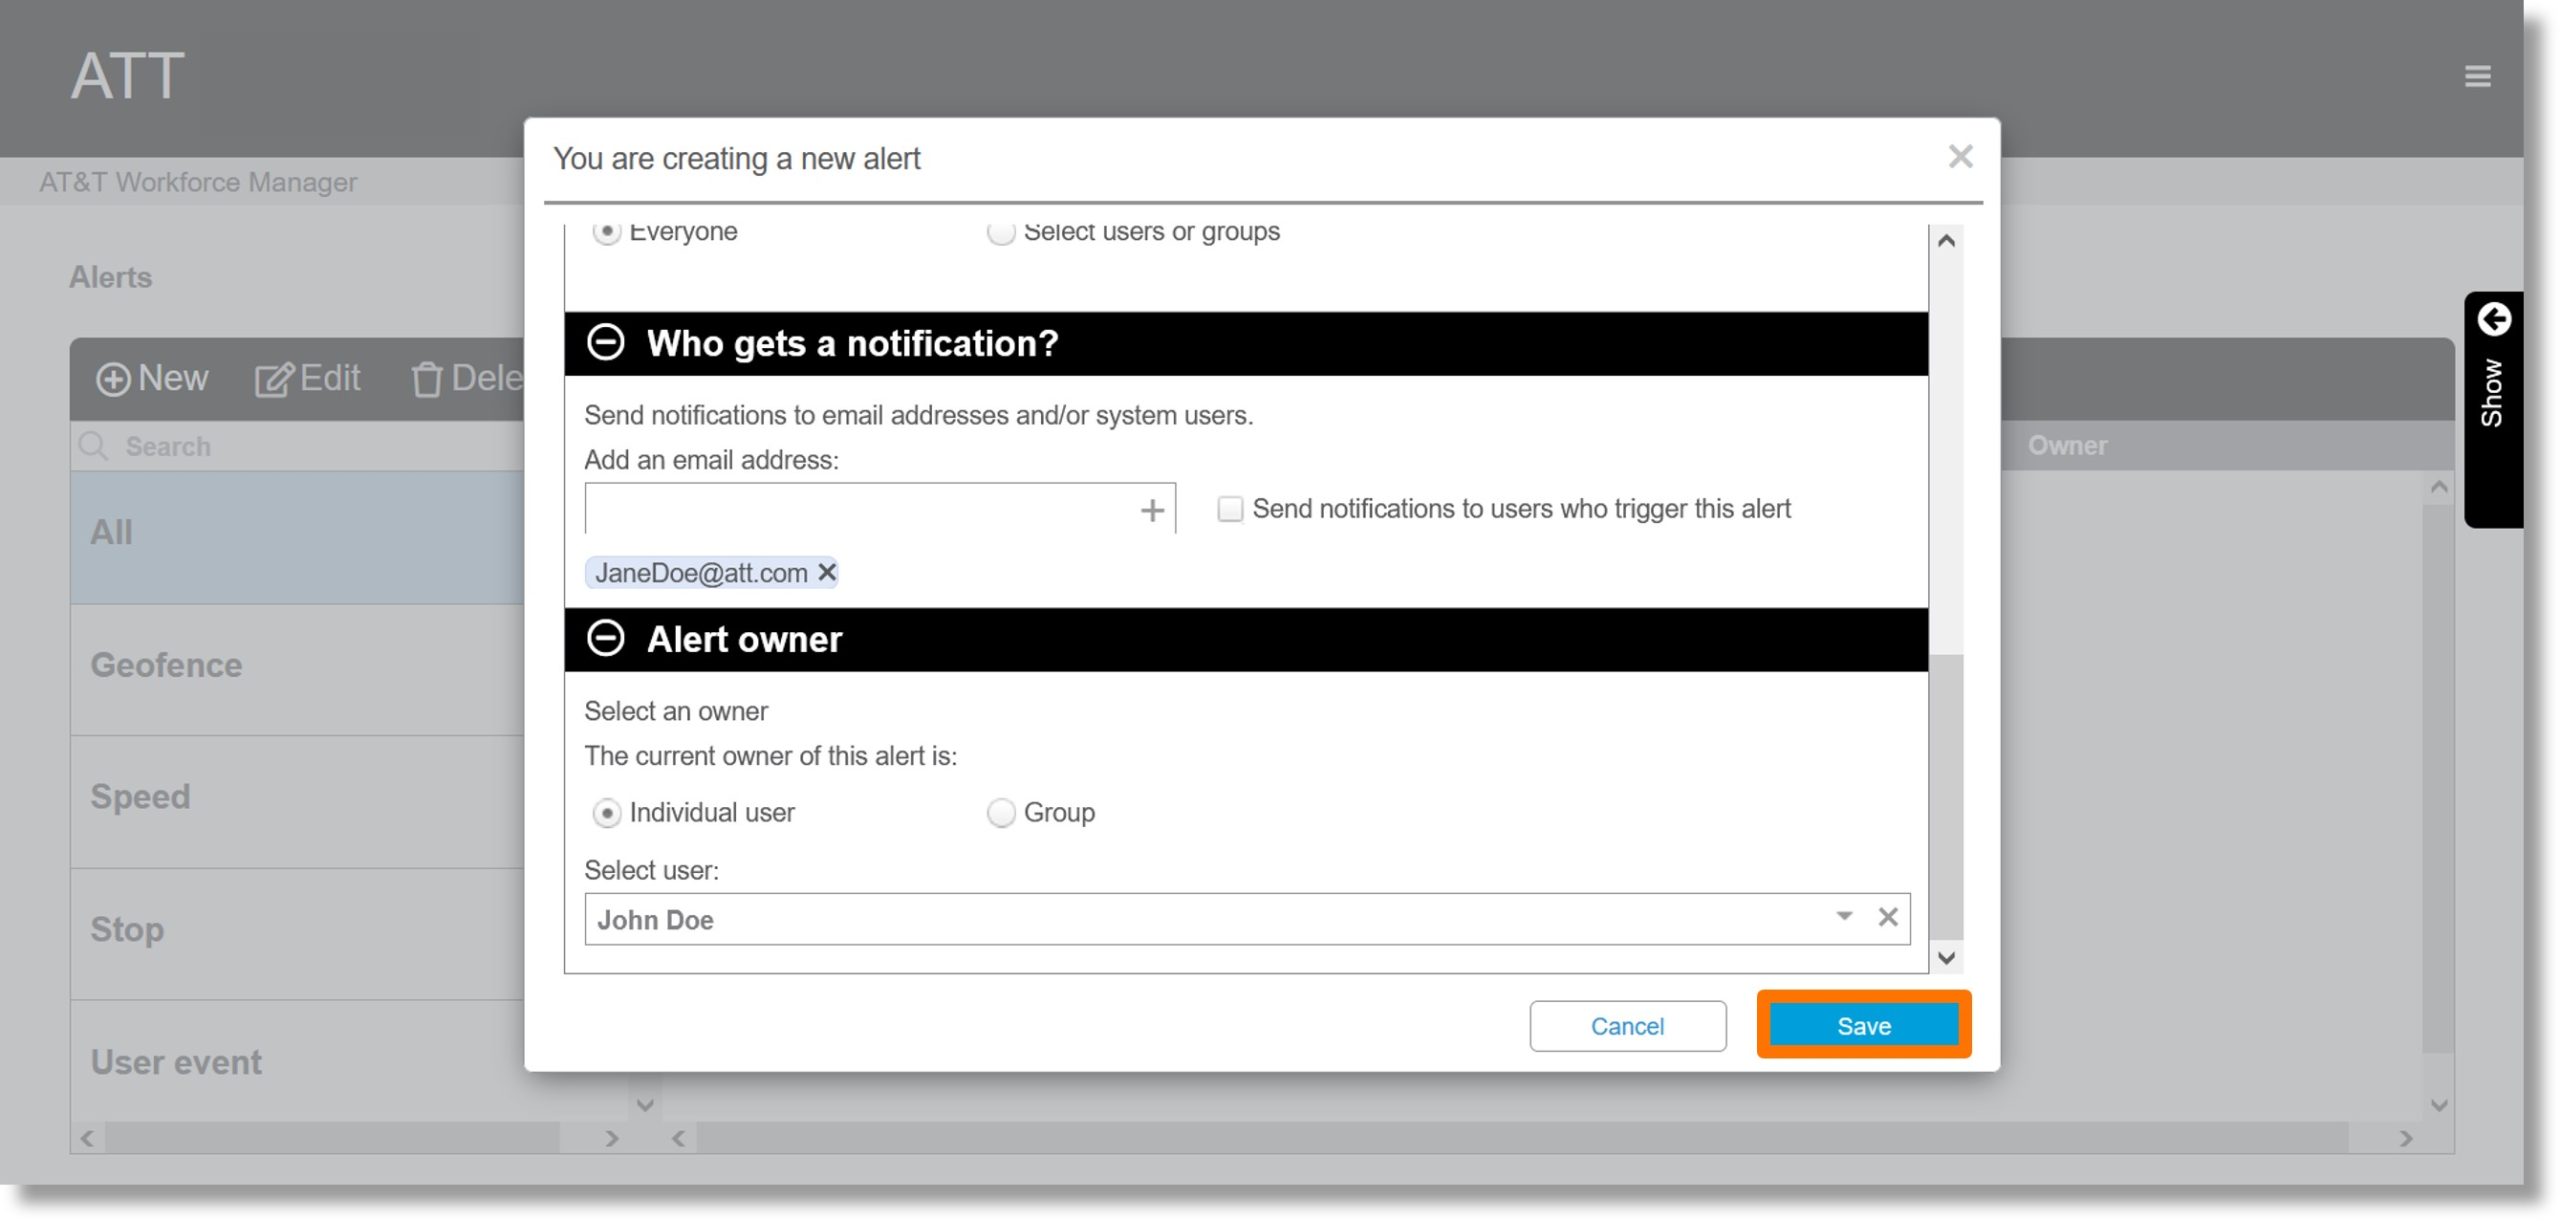Click the ATT logo text
This screenshot has height=1221, width=2560.
(127, 76)
